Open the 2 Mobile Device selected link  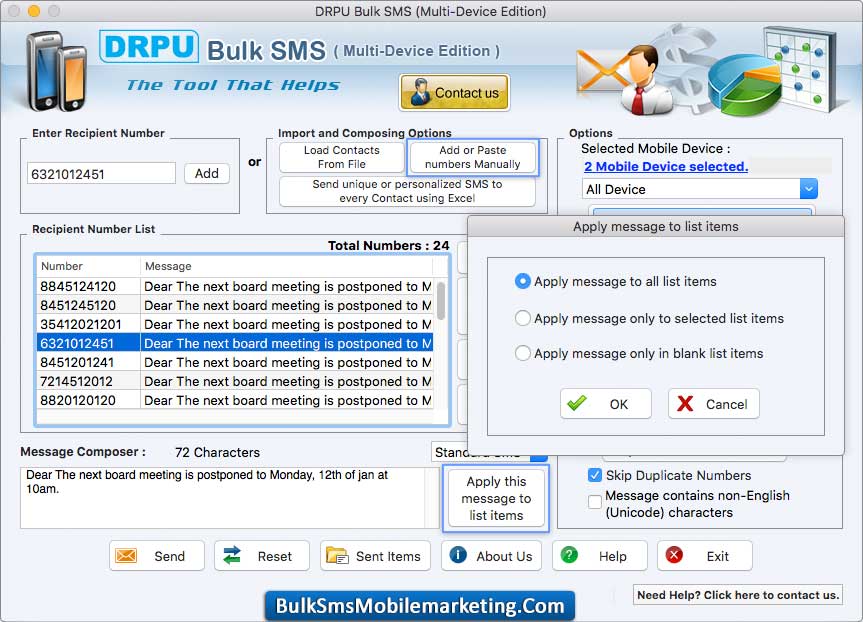coord(666,166)
